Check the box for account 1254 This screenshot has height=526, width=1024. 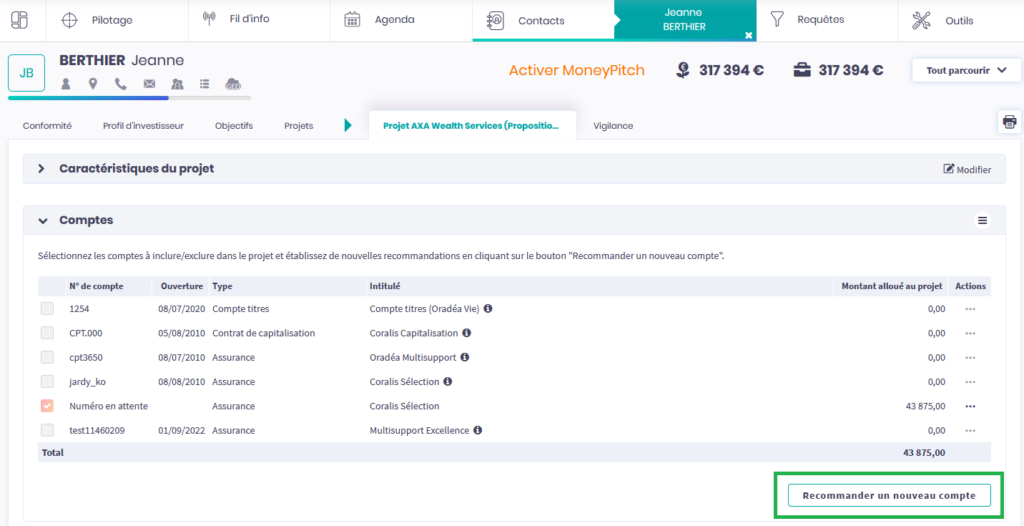click(47, 309)
